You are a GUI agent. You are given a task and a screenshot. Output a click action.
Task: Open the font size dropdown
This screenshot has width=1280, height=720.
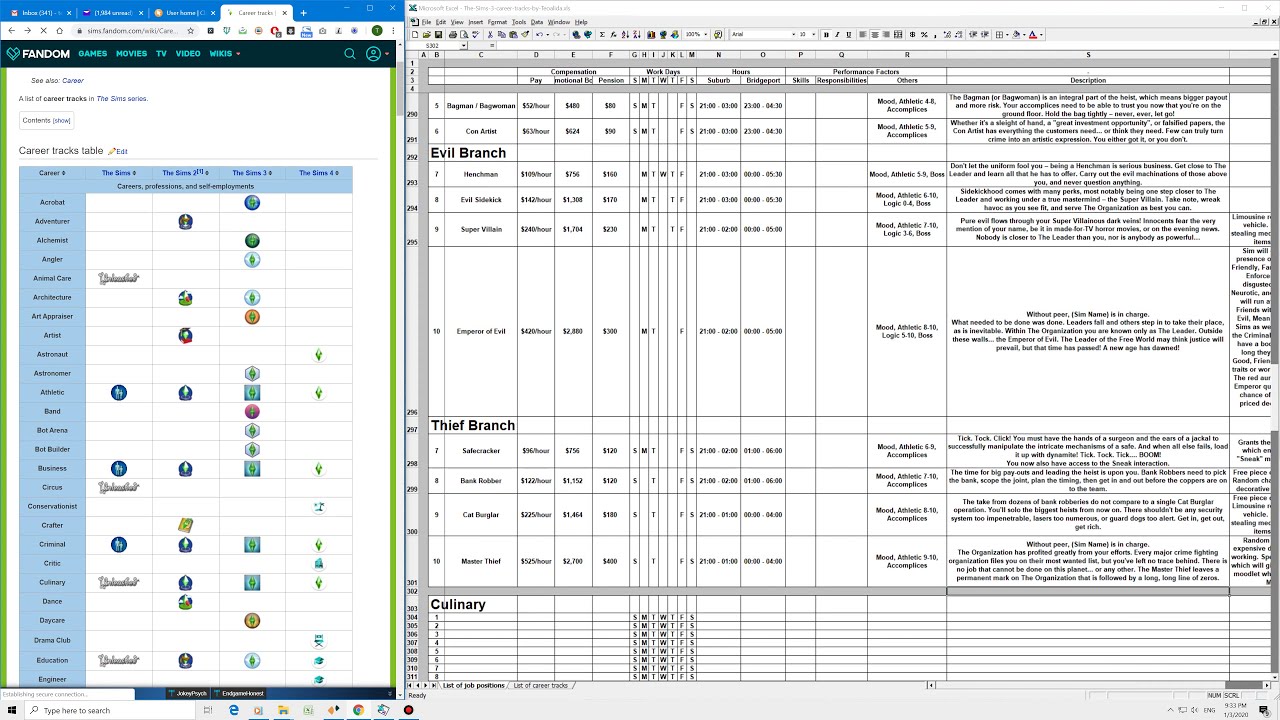[x=814, y=34]
